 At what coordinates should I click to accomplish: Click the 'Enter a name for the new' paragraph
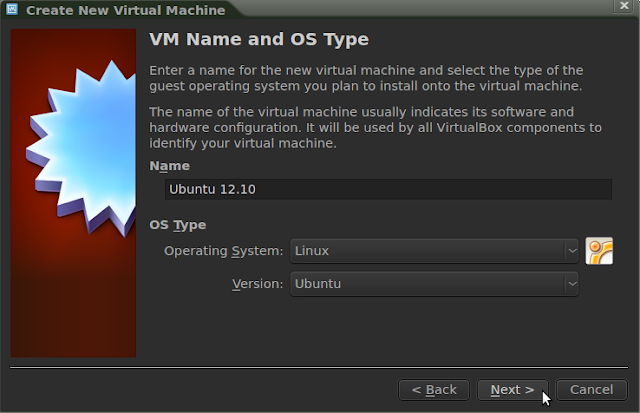coord(364,77)
